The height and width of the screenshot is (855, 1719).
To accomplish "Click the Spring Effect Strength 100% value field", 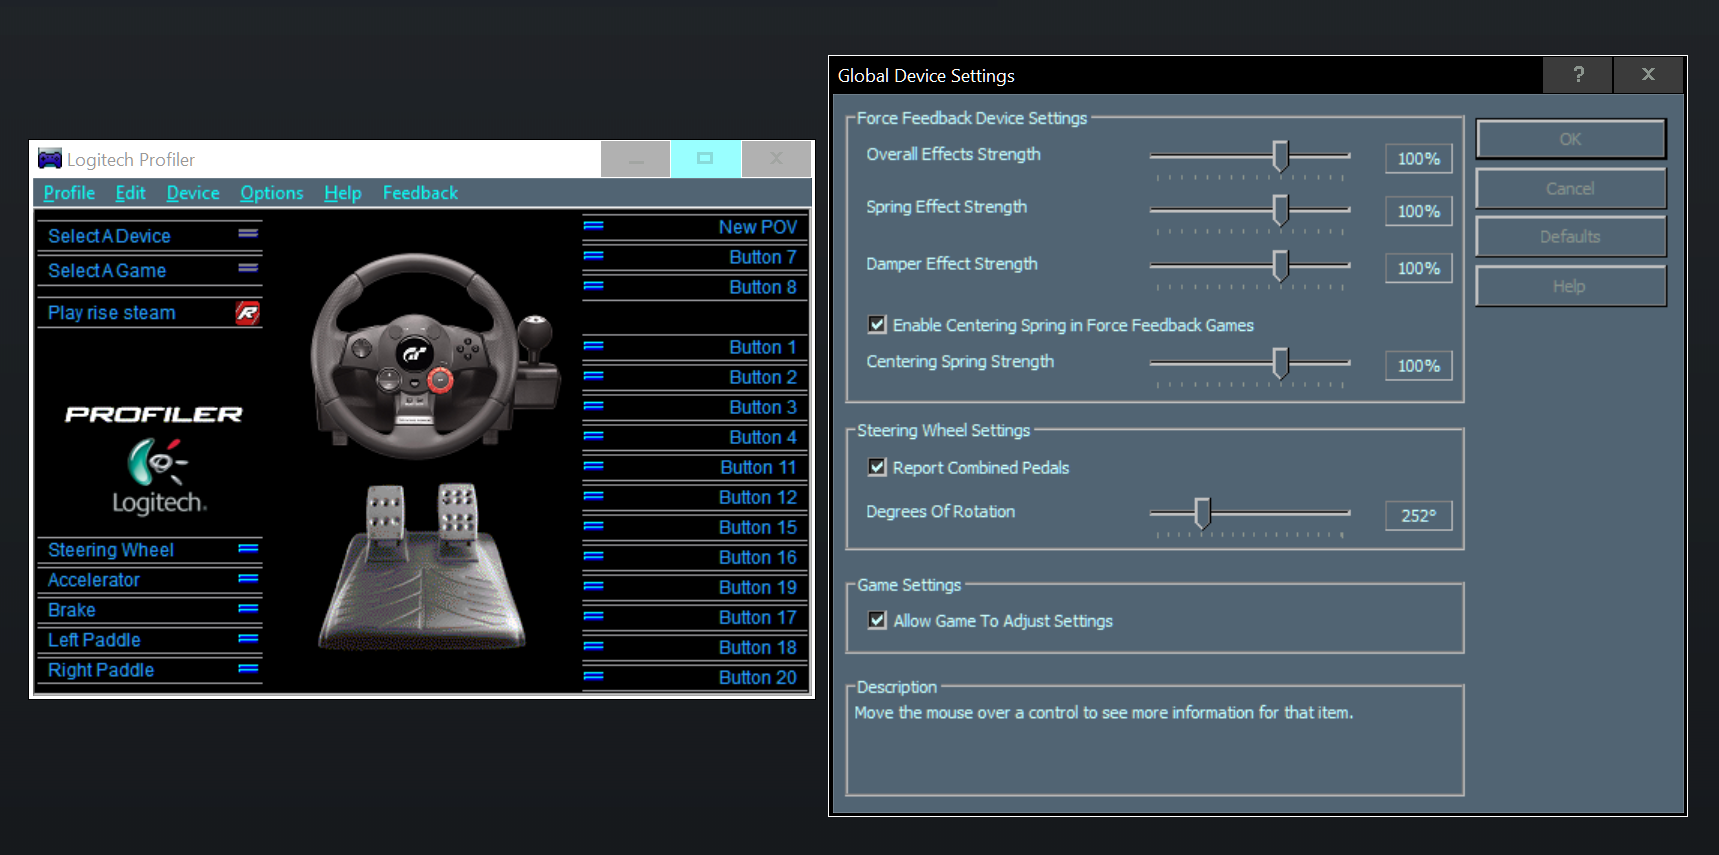I will [1418, 211].
